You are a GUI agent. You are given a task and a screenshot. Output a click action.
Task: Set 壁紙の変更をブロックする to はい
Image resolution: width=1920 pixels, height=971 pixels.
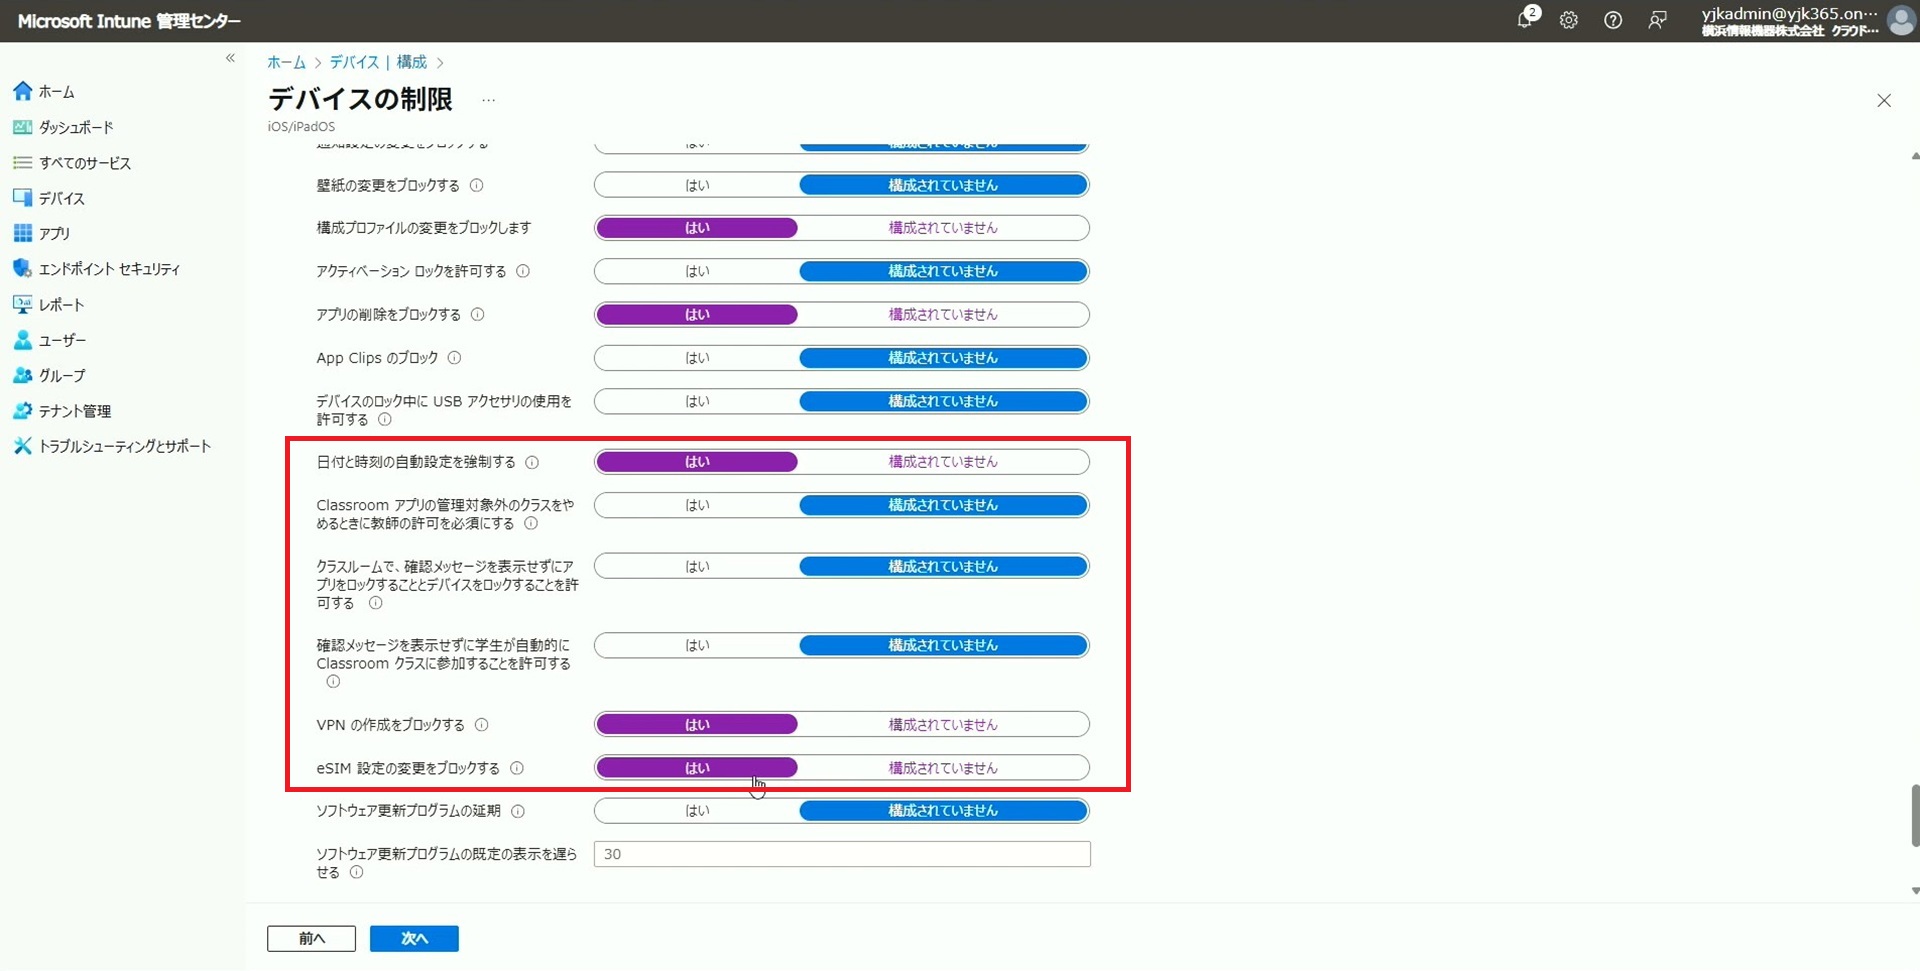tap(697, 185)
